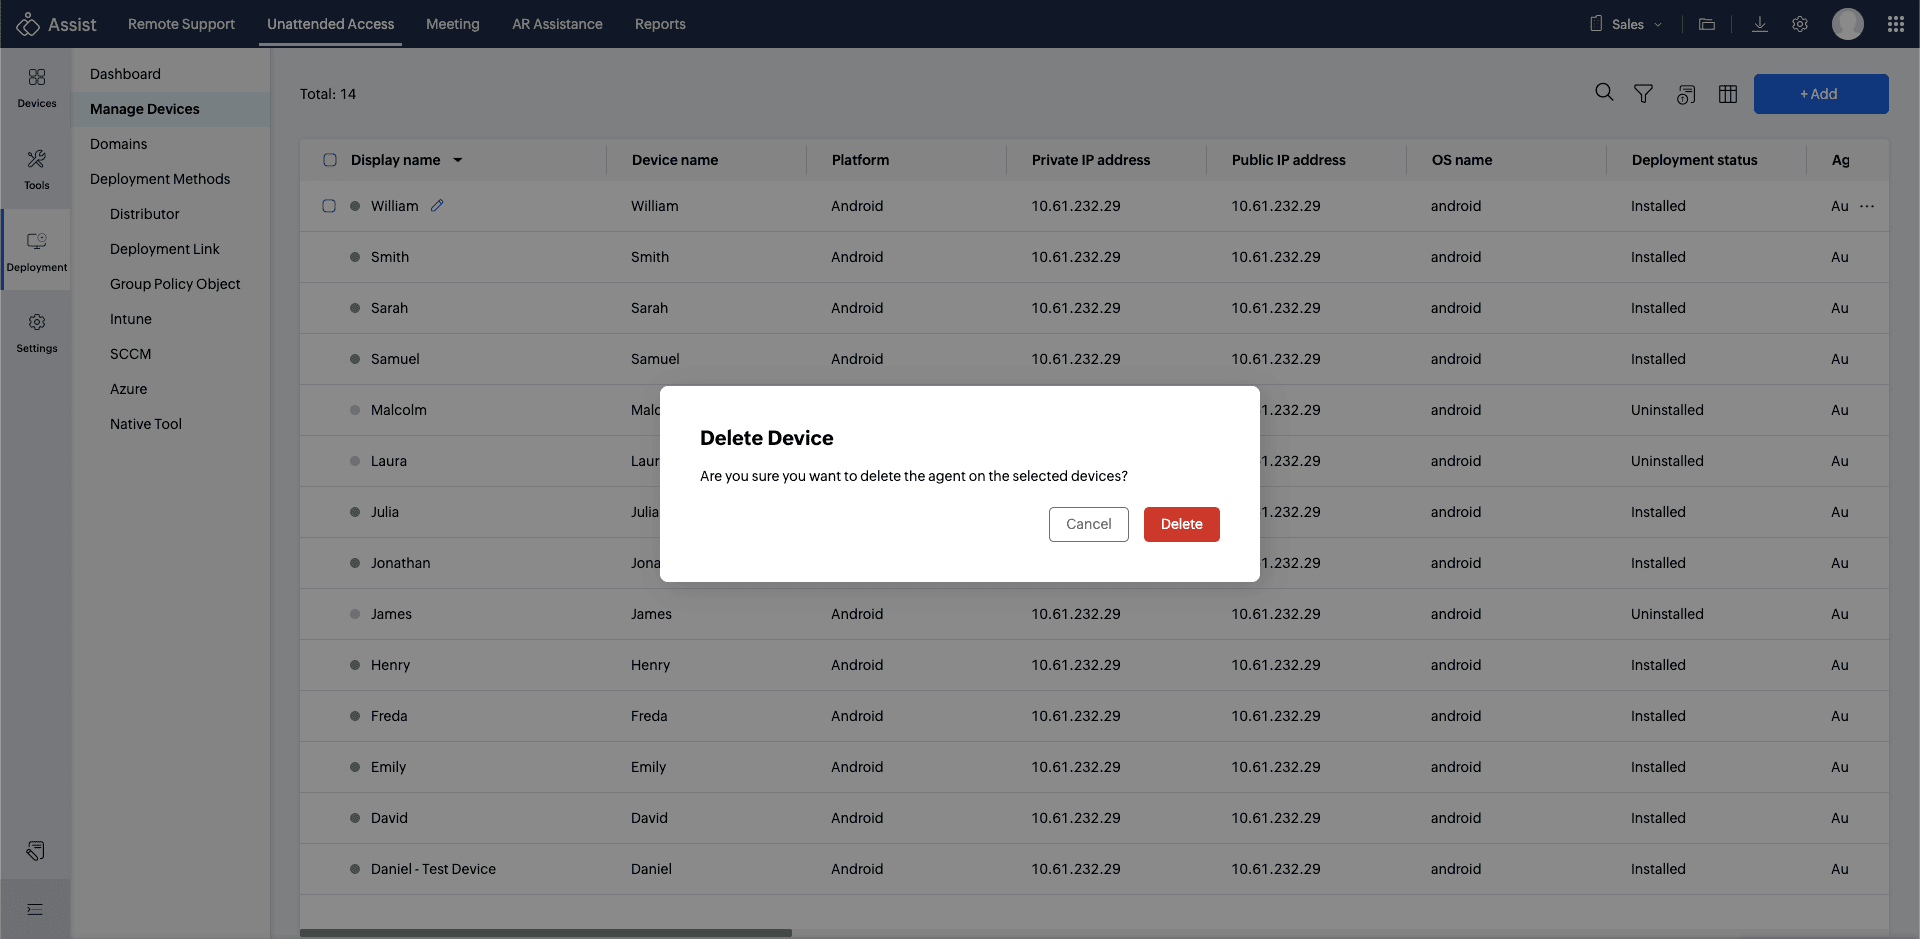Click Cancel in Delete Device dialog
This screenshot has height=939, width=1920.
[1088, 524]
